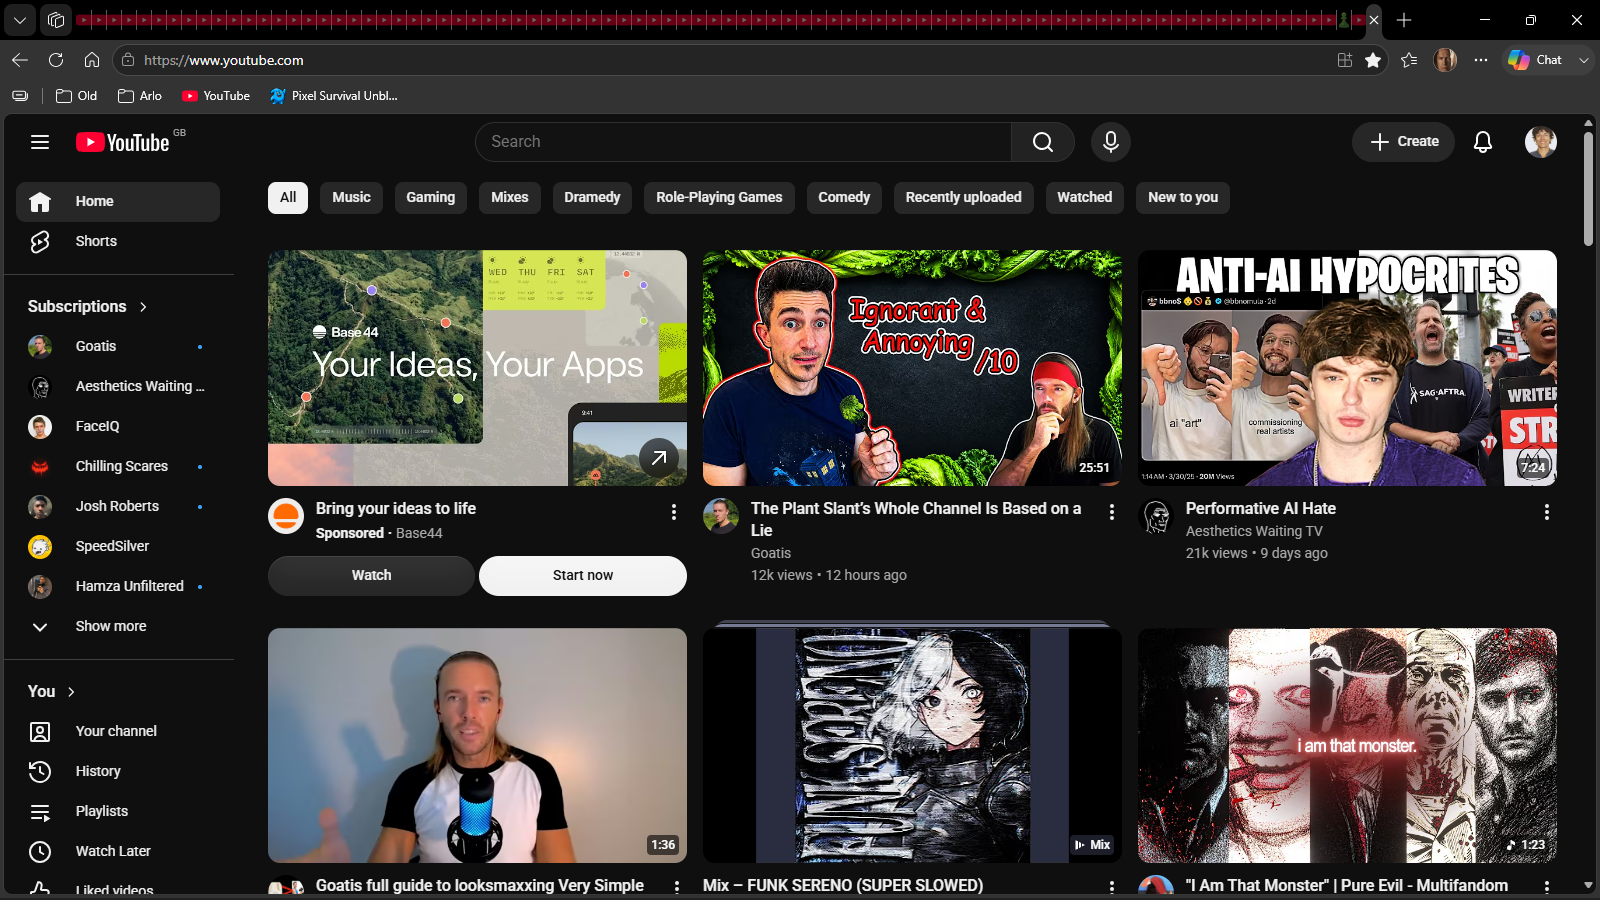Open the Pixel Survival bookmark

(x=334, y=96)
